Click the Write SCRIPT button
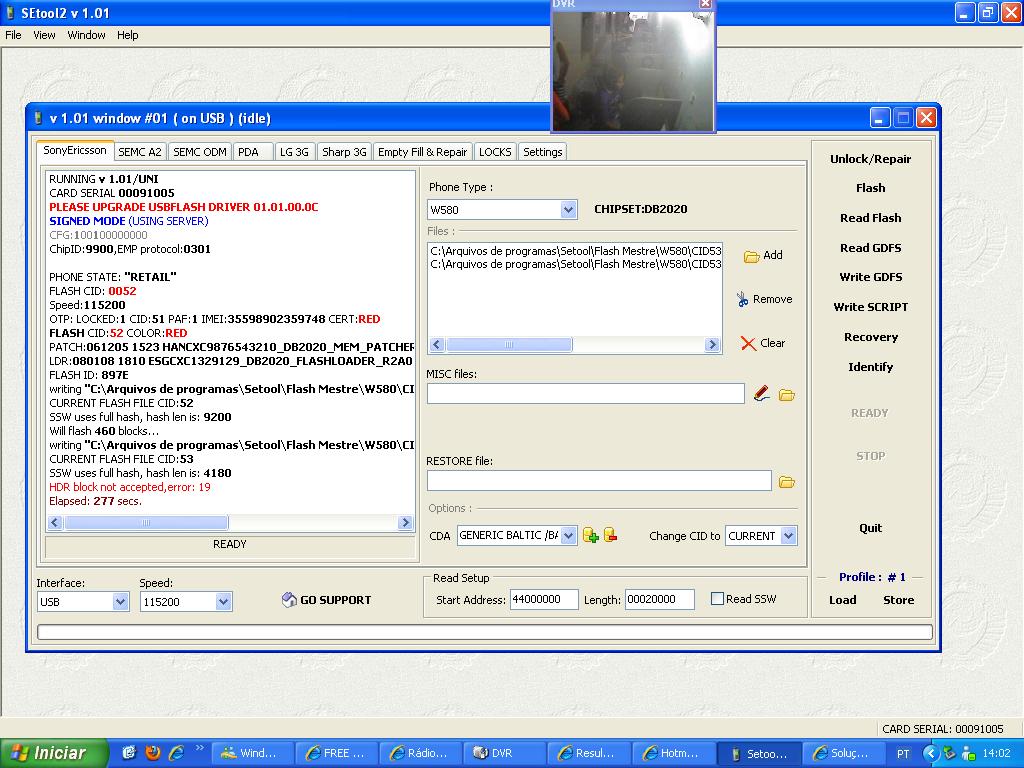1024x768 pixels. pos(870,307)
